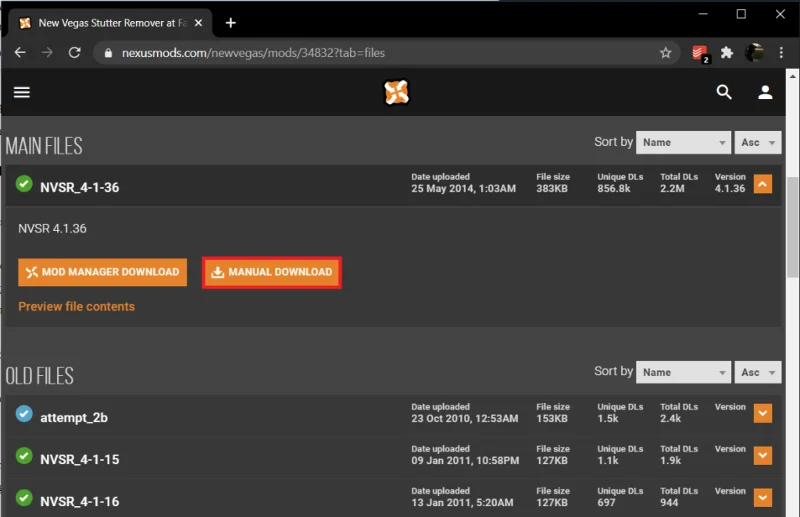Click the 23 Oct 2010, 12:53AM upload date
The width and height of the screenshot is (800, 517).
point(465,419)
